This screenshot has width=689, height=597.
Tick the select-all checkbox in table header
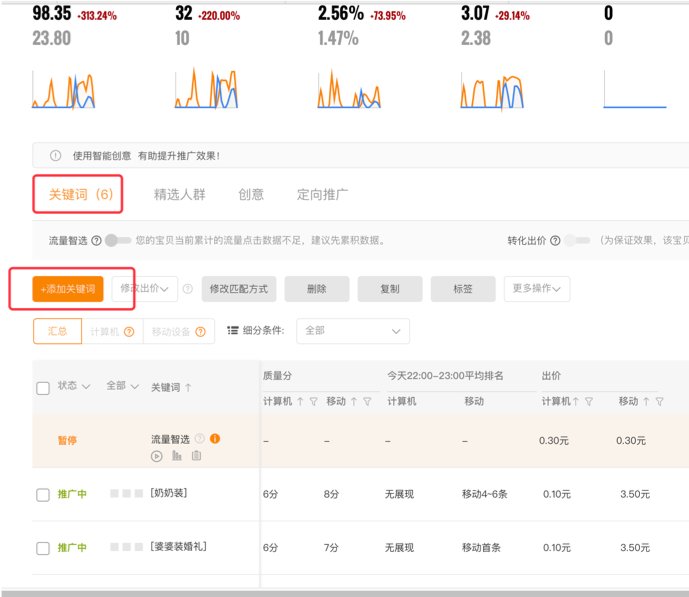click(43, 388)
